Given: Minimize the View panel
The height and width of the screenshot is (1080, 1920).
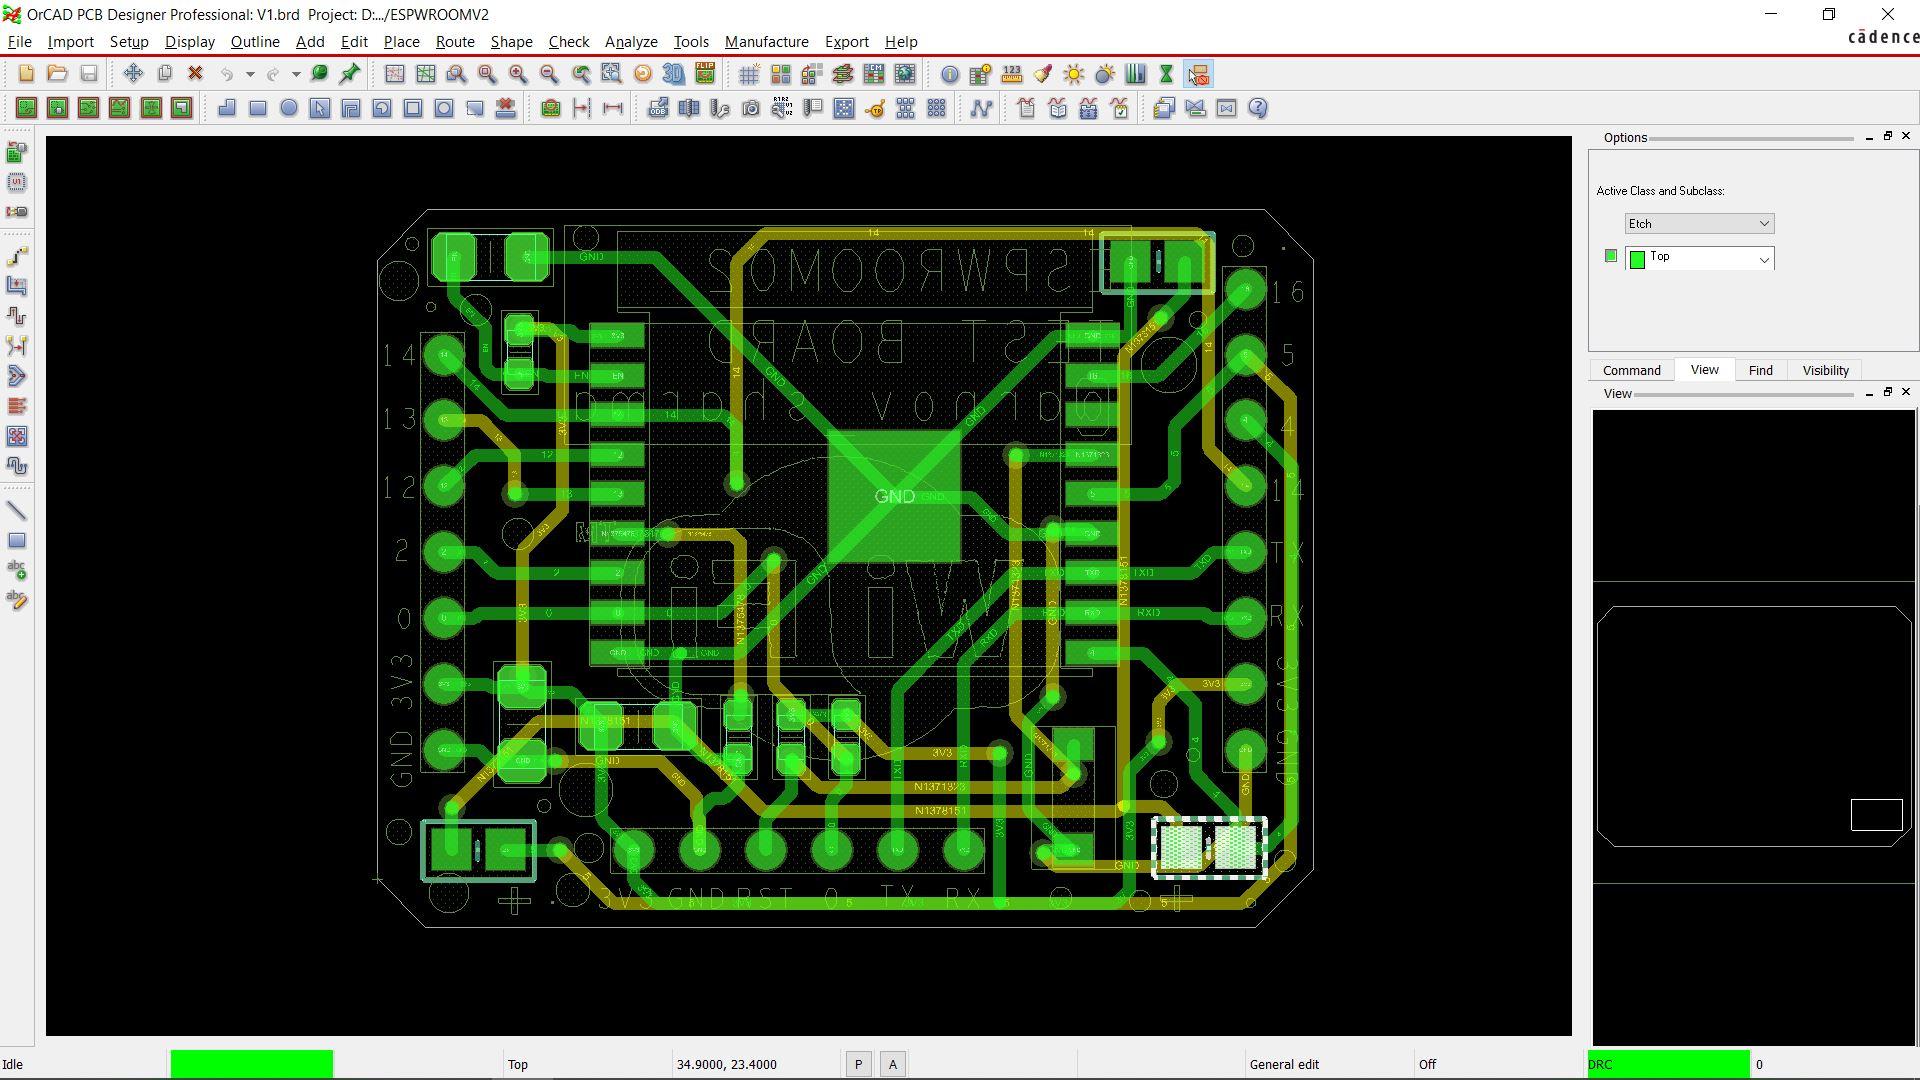Looking at the screenshot, I should coord(1869,393).
